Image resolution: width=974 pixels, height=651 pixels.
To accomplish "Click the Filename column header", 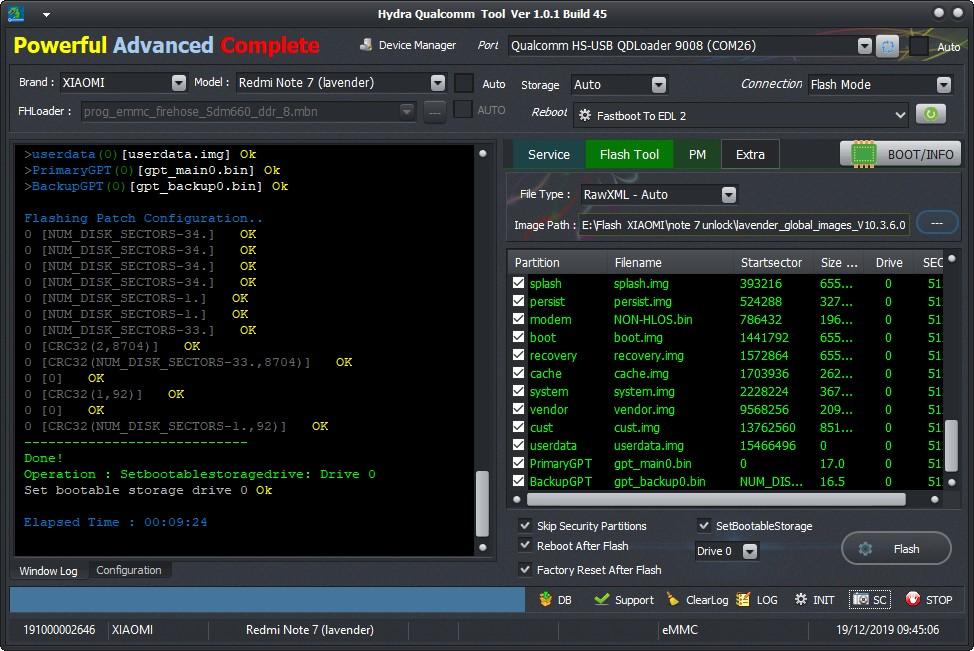I will coord(638,263).
